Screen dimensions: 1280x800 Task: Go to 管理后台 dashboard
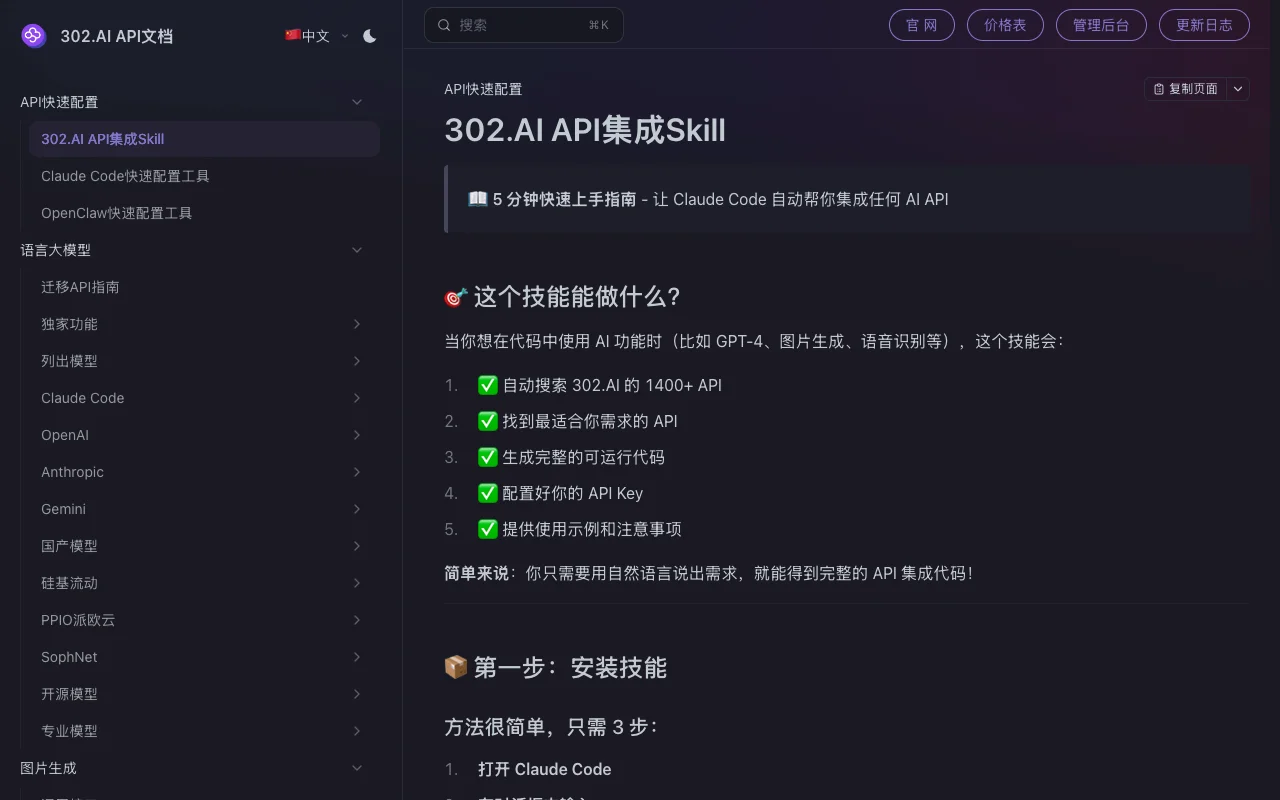point(1101,25)
